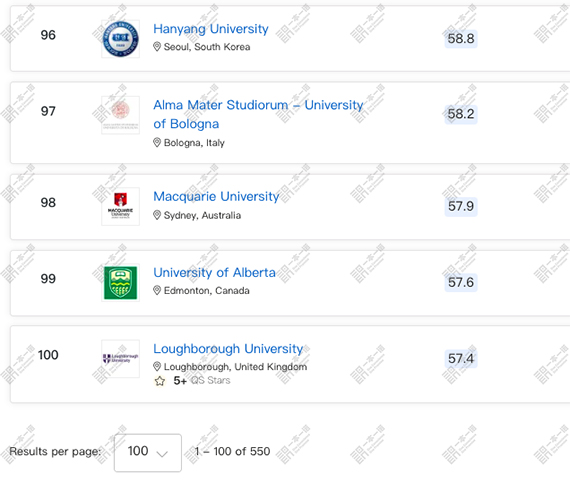
Task: Click the Macquarie University logo
Action: coord(120,206)
